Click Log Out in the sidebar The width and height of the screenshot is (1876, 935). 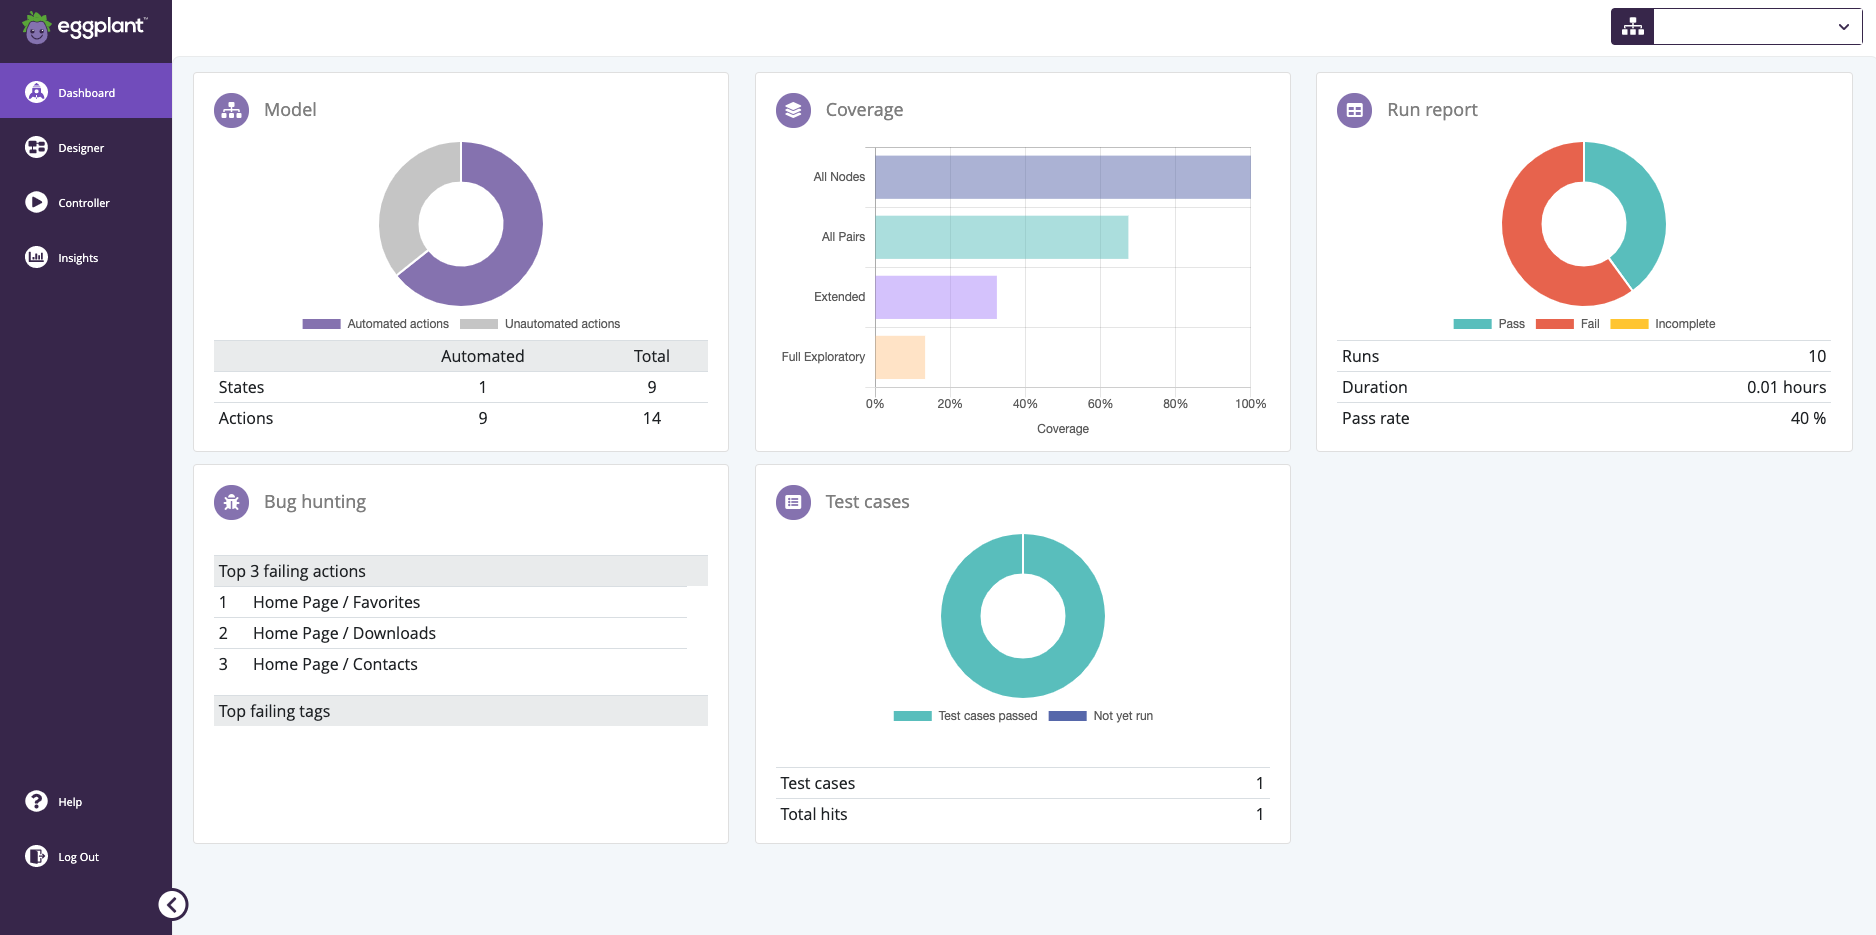coord(78,856)
